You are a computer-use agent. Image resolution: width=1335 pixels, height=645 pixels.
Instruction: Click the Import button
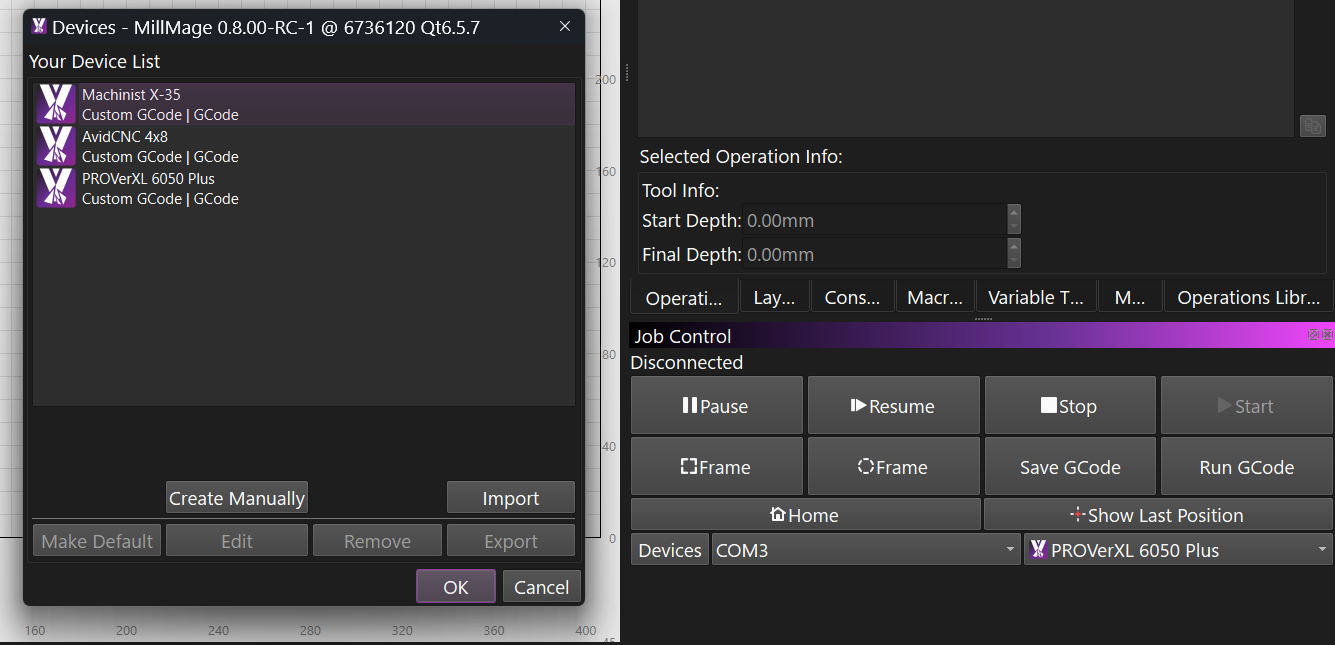point(511,498)
